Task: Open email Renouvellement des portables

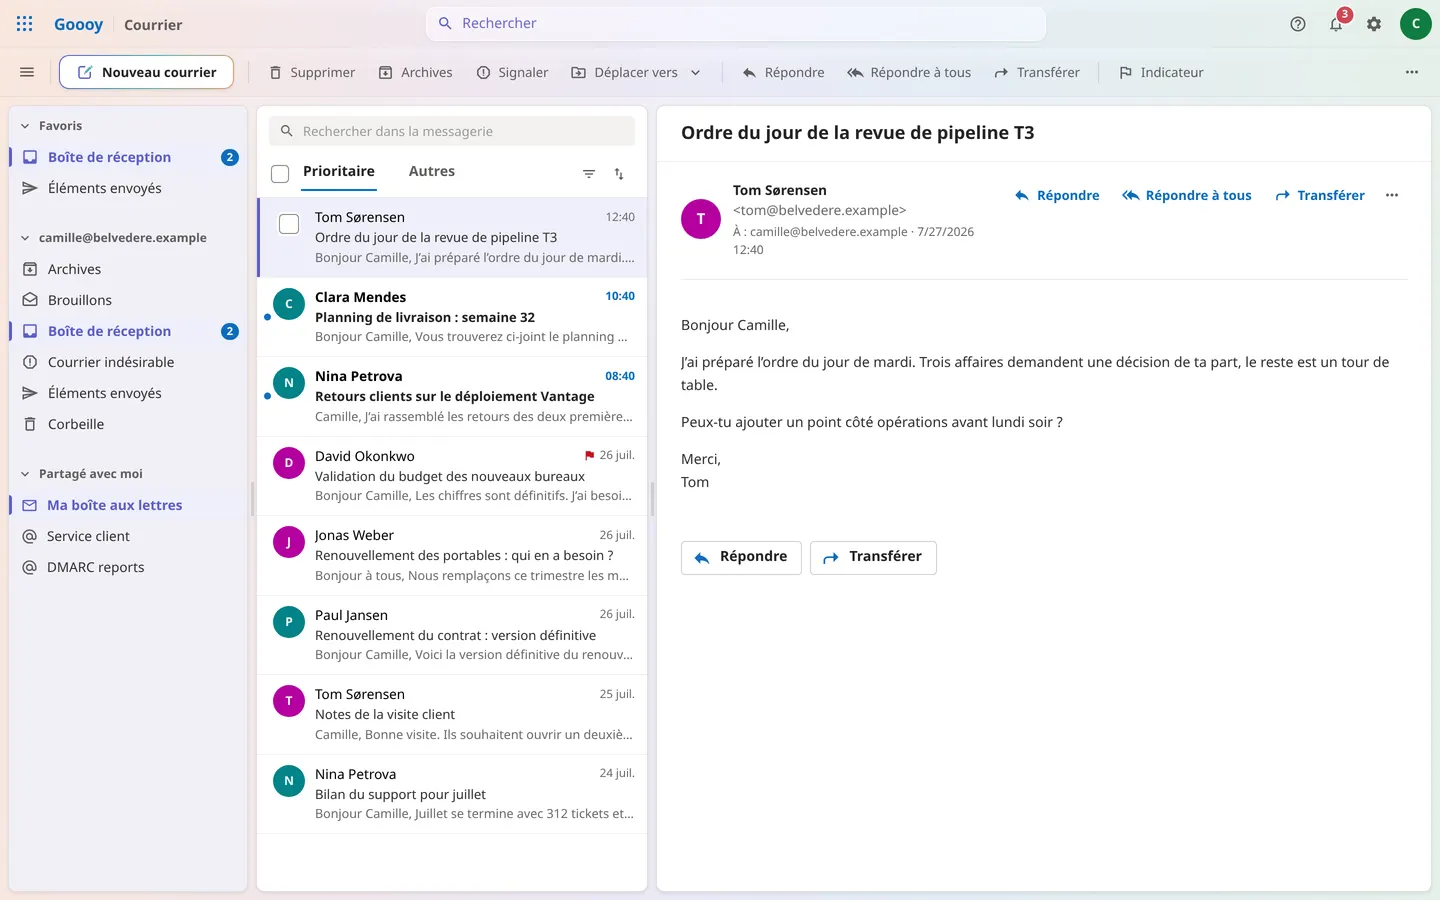Action: 452,555
